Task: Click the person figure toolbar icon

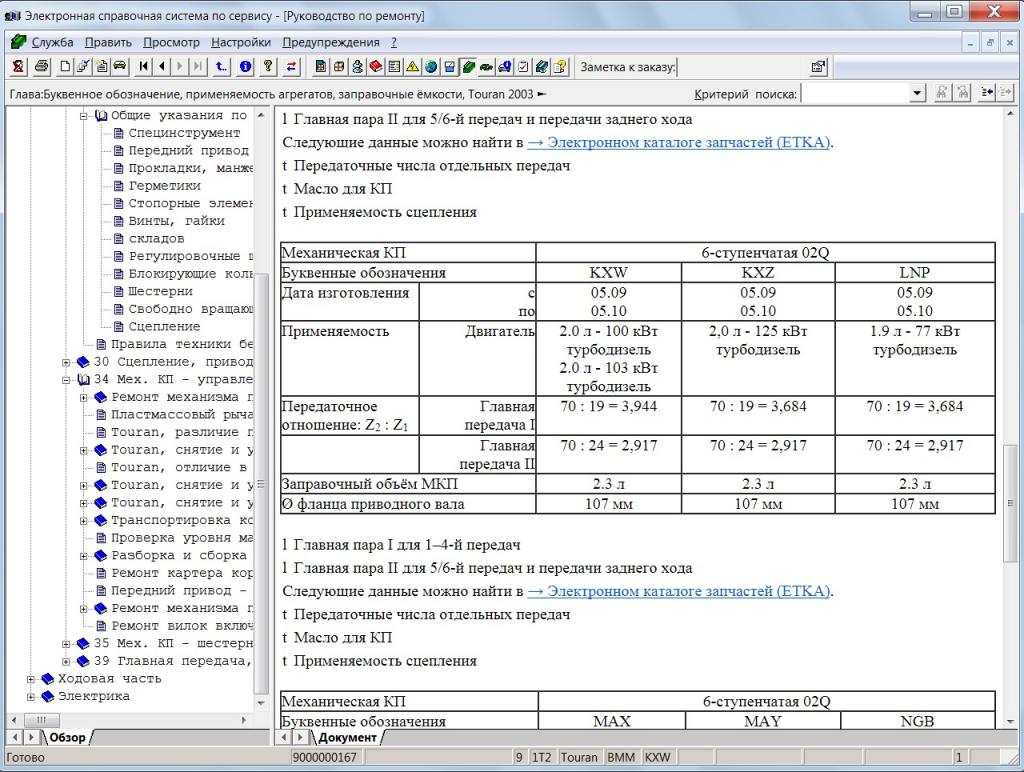Action: click(357, 67)
